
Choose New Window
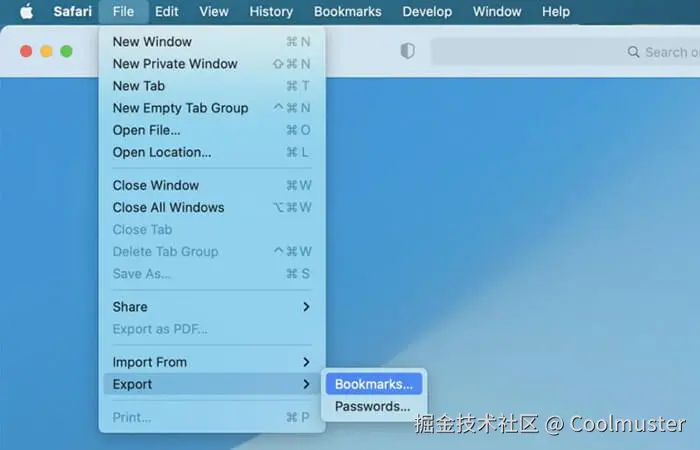point(212,42)
